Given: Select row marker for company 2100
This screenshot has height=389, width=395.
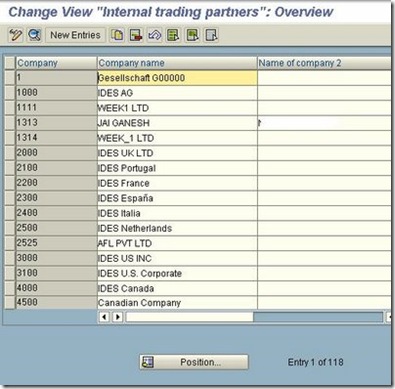Looking at the screenshot, I should click(10, 168).
